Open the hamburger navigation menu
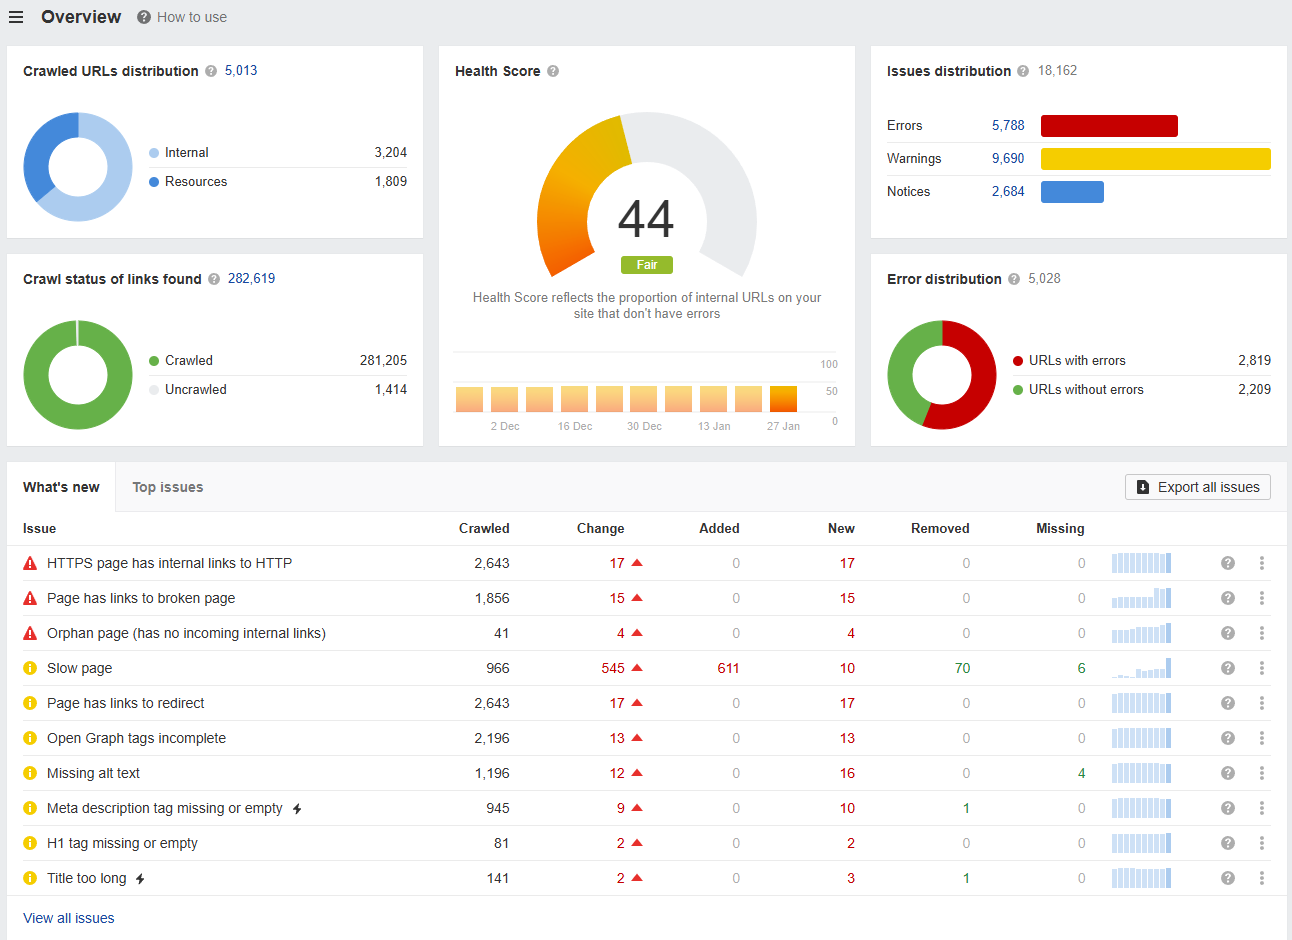Viewport: 1292px width, 940px height. point(16,17)
